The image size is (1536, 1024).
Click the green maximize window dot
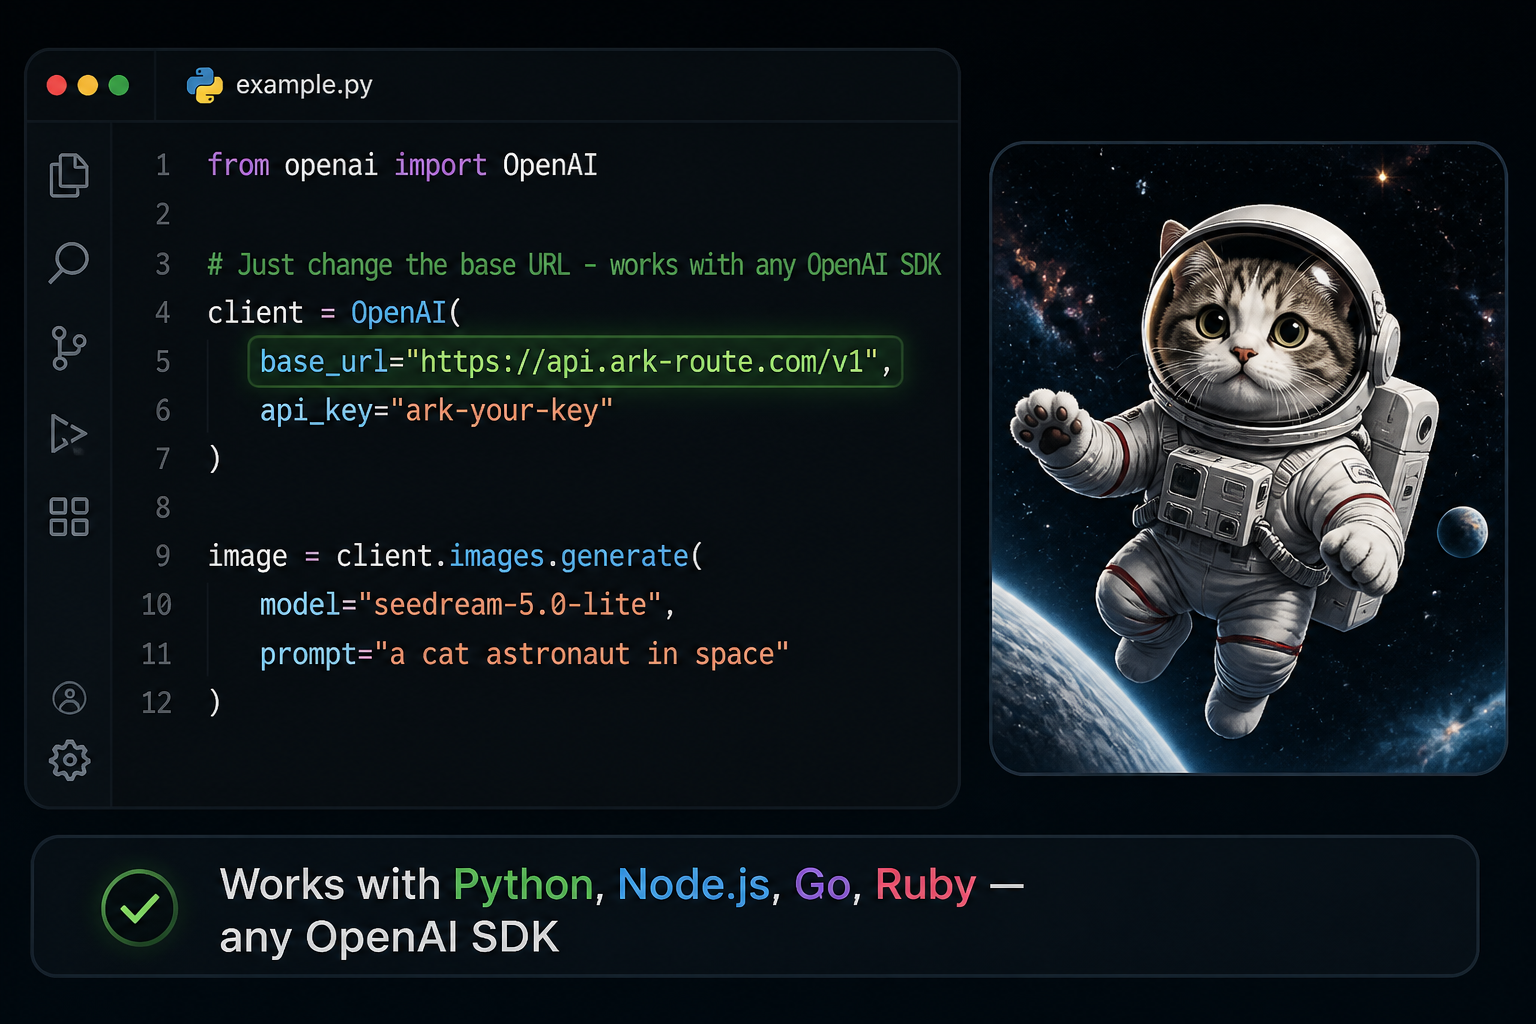click(119, 86)
